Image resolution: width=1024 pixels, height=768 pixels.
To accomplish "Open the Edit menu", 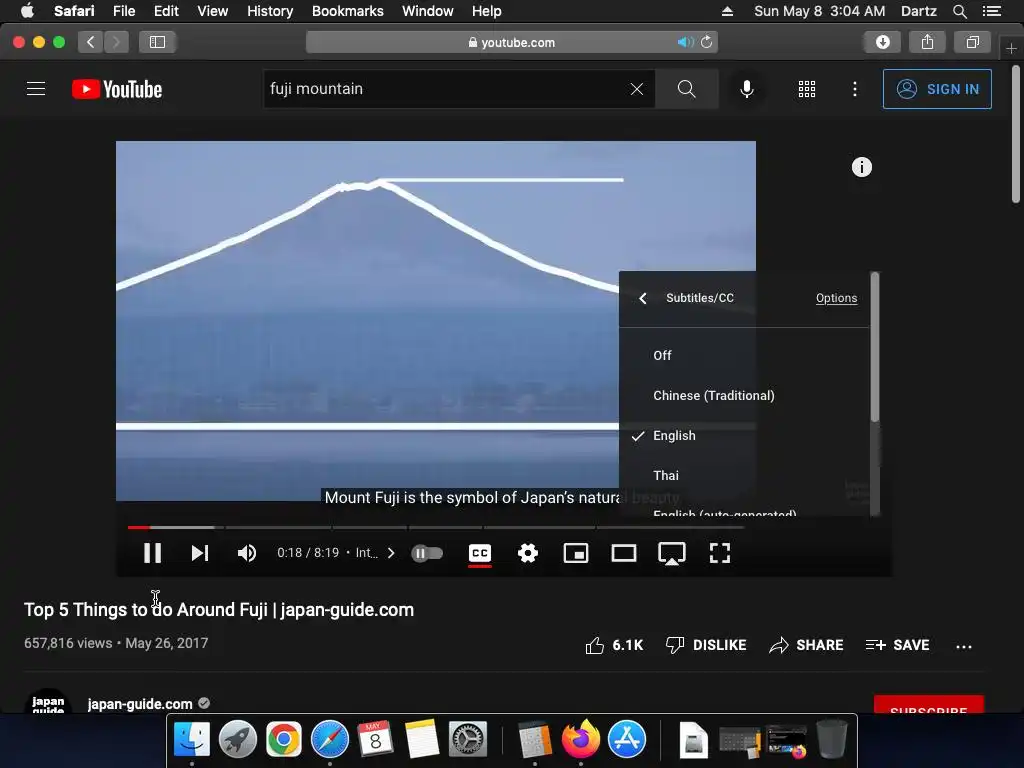I will click(x=166, y=11).
